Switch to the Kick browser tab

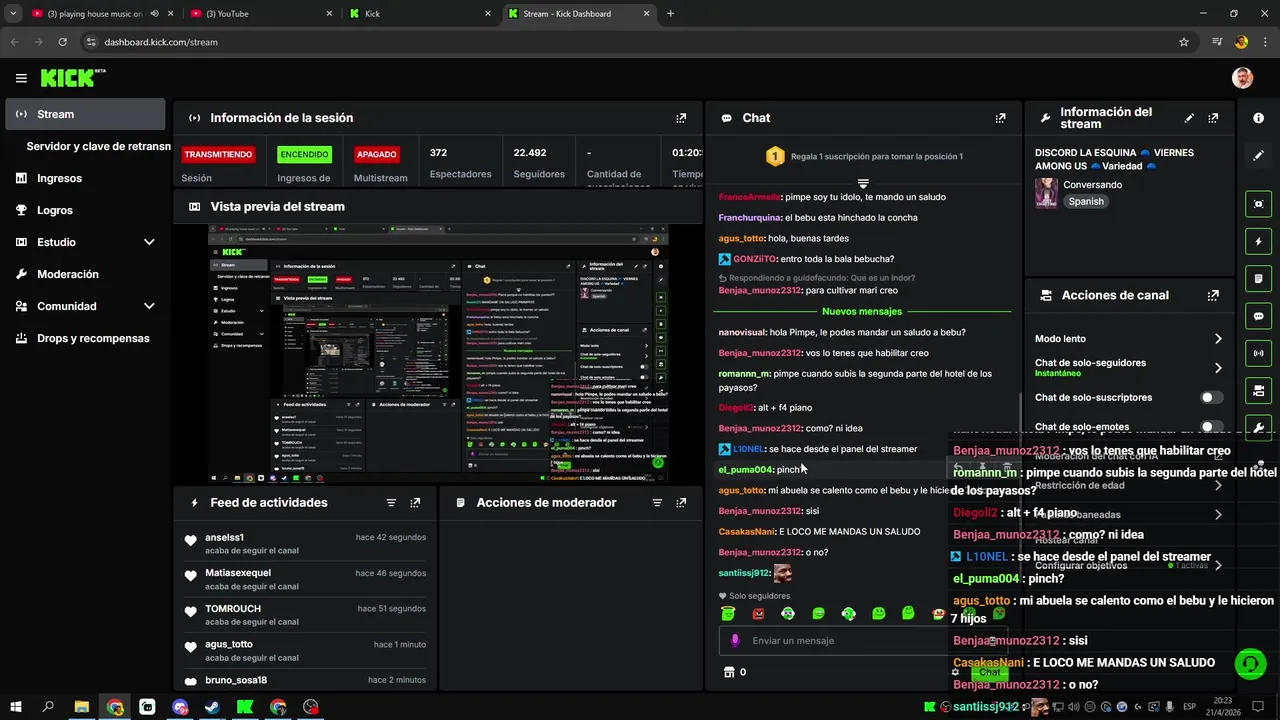(x=420, y=14)
